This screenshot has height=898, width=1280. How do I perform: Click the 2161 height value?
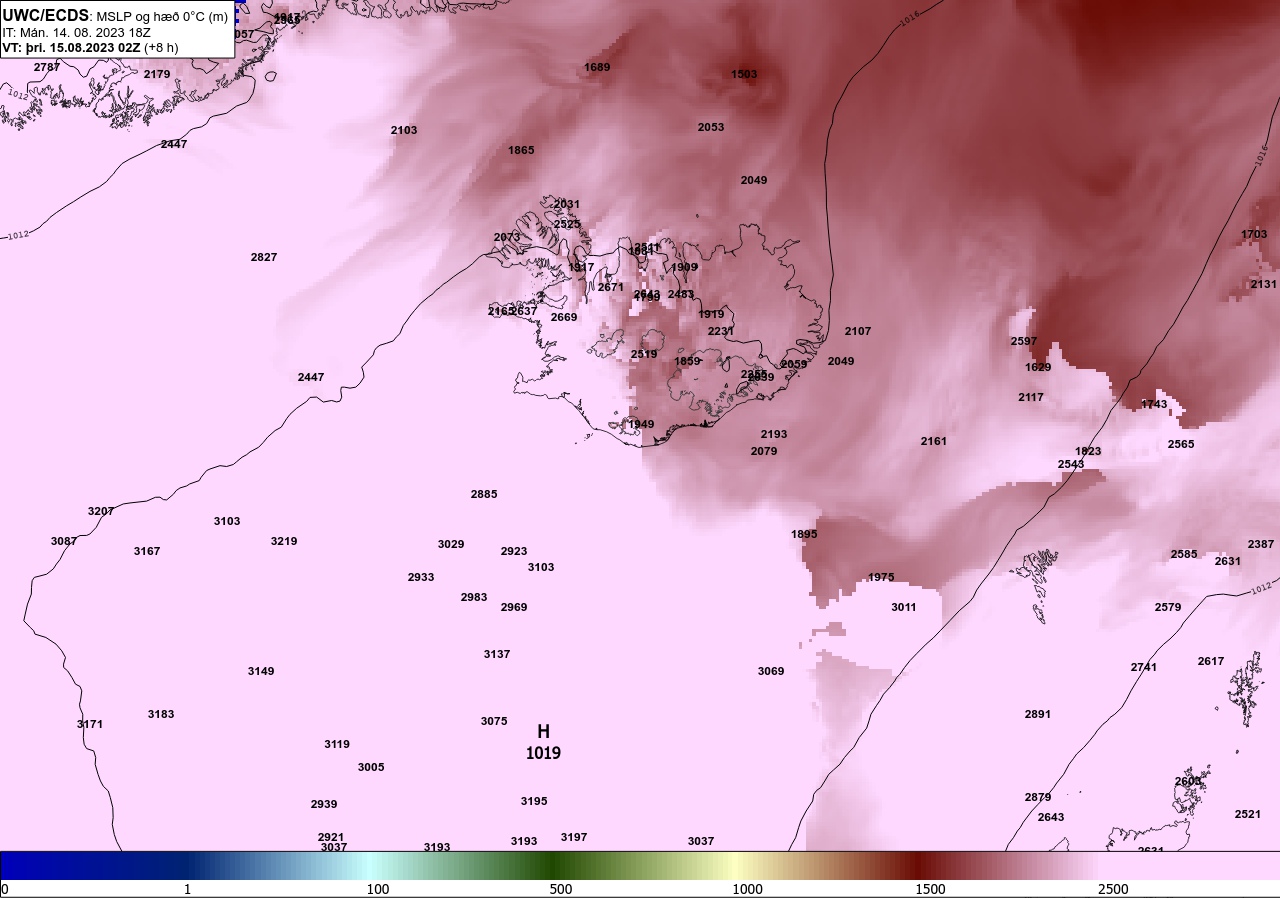pos(934,441)
